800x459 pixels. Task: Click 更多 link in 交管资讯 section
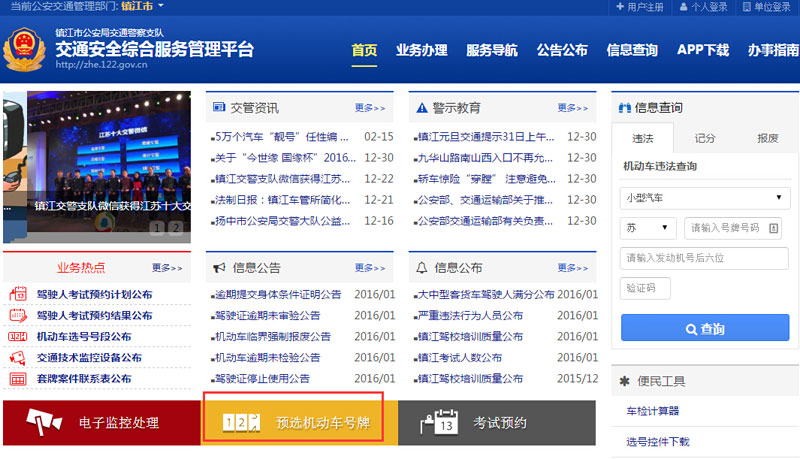(370, 108)
